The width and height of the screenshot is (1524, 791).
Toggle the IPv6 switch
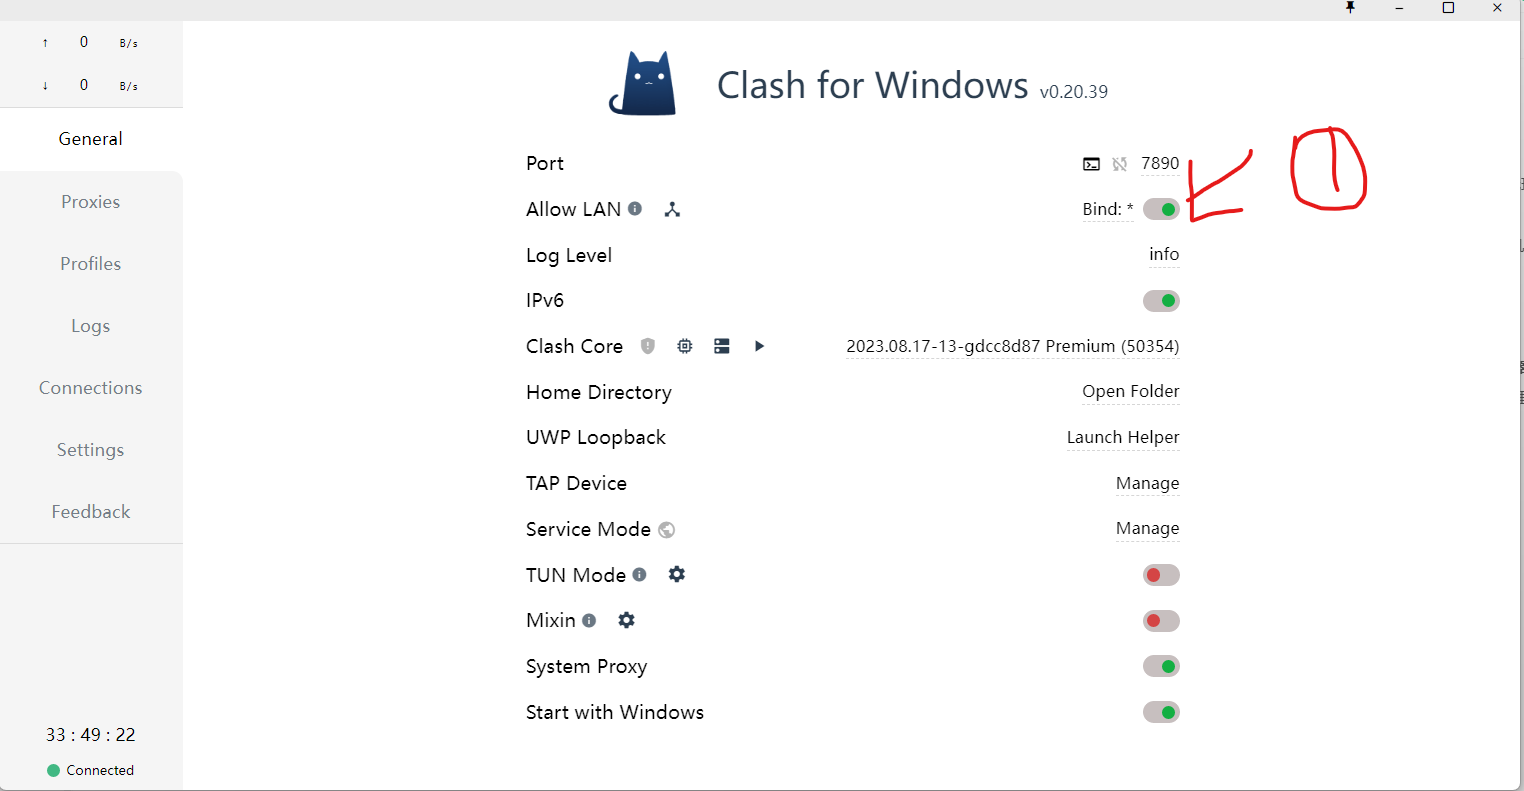[1161, 301]
